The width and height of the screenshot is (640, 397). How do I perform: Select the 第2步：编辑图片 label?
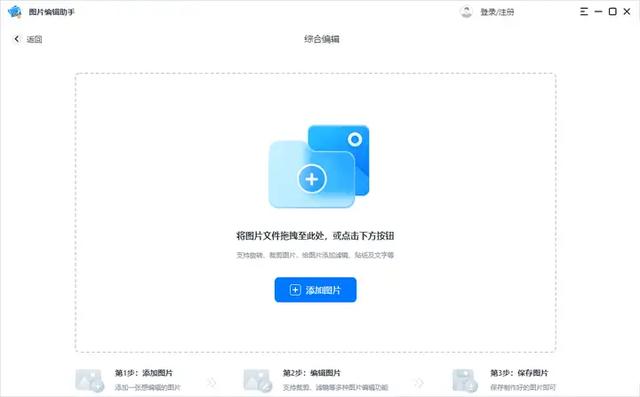pos(311,373)
